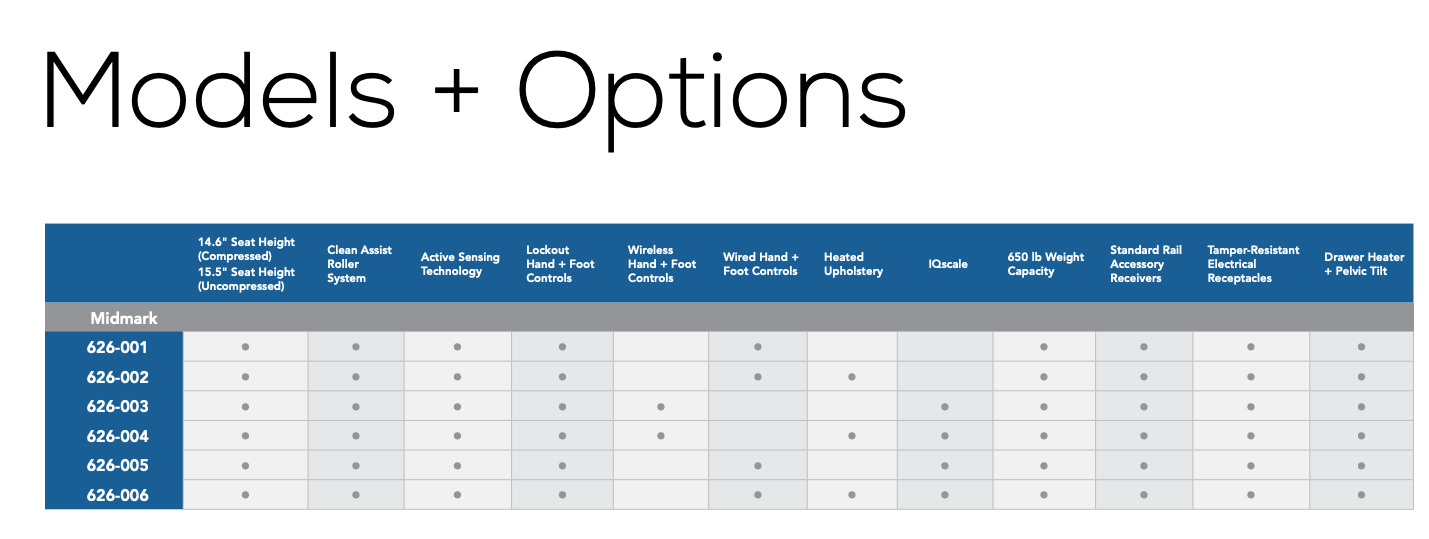Click the Midmark section header row
The image size is (1429, 539).
(x=125, y=318)
